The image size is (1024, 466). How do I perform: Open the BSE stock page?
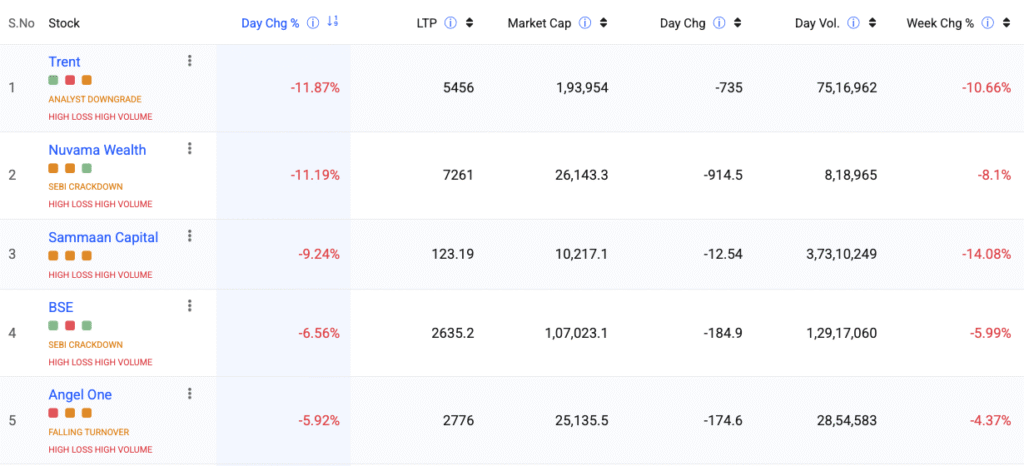[61, 307]
